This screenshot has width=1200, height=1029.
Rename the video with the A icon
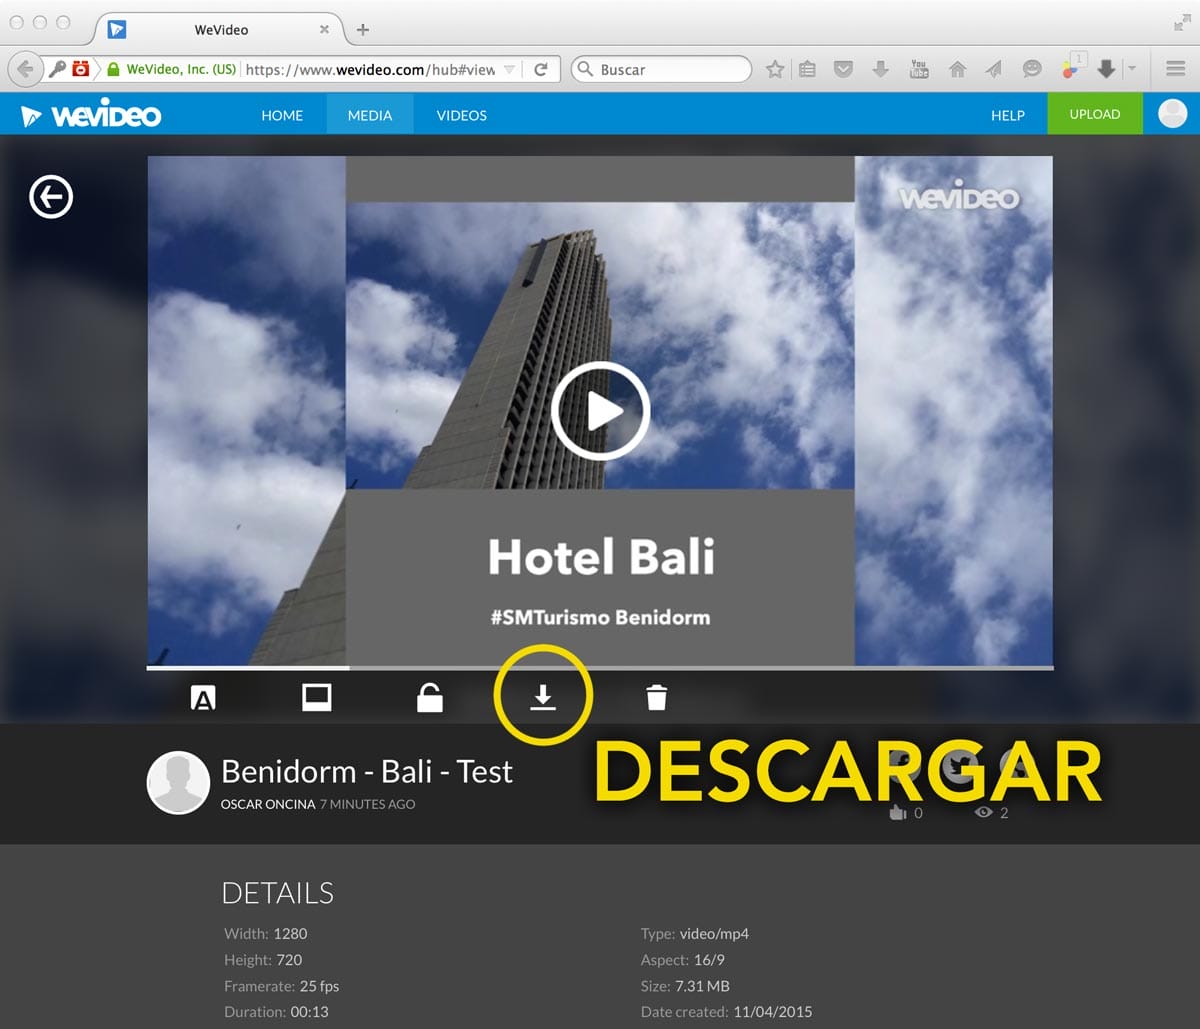pyautogui.click(x=203, y=697)
